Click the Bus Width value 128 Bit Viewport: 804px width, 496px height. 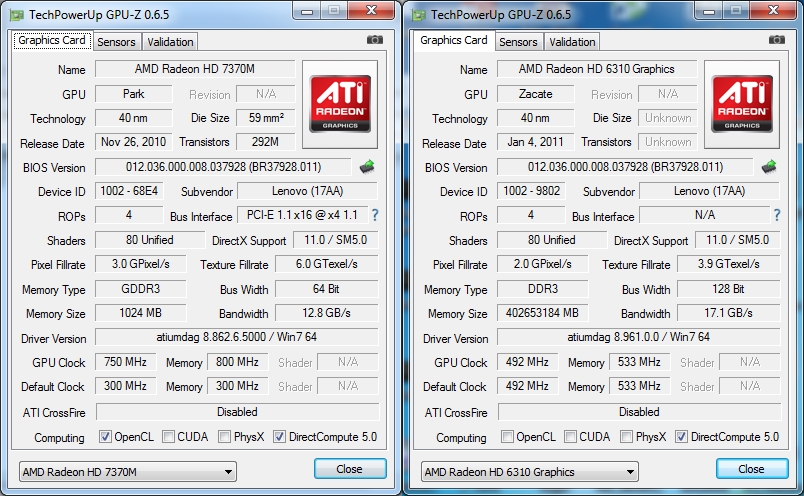(729, 289)
